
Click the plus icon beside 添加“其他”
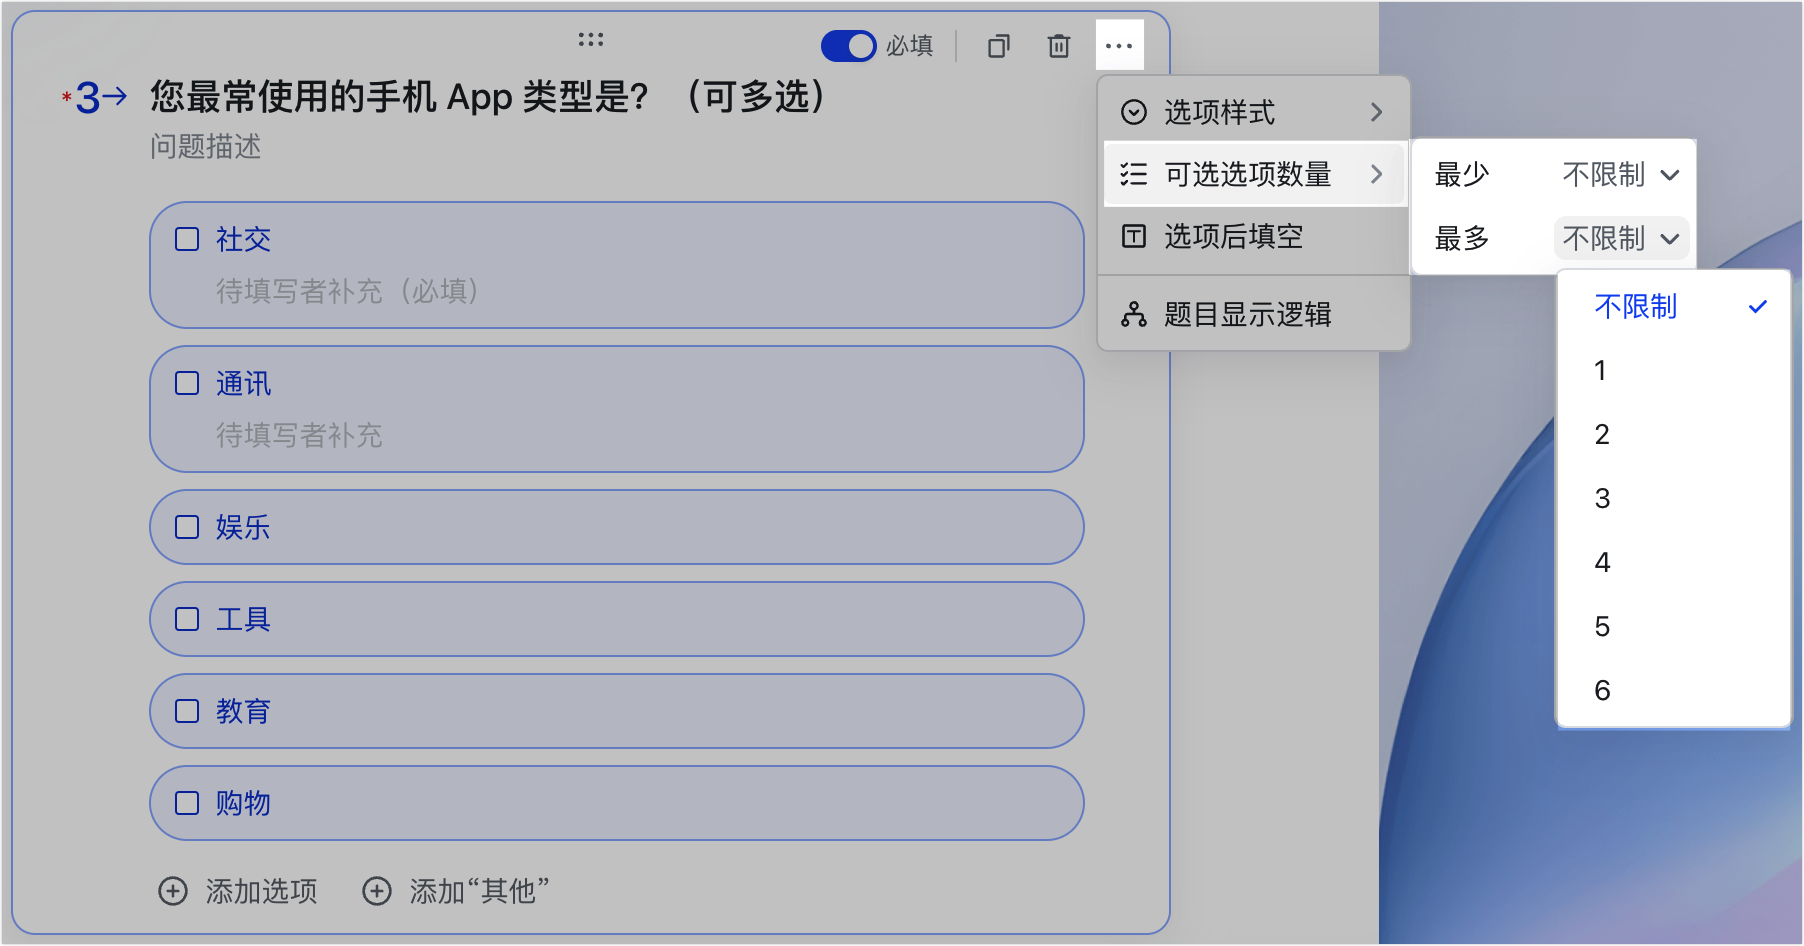(377, 891)
